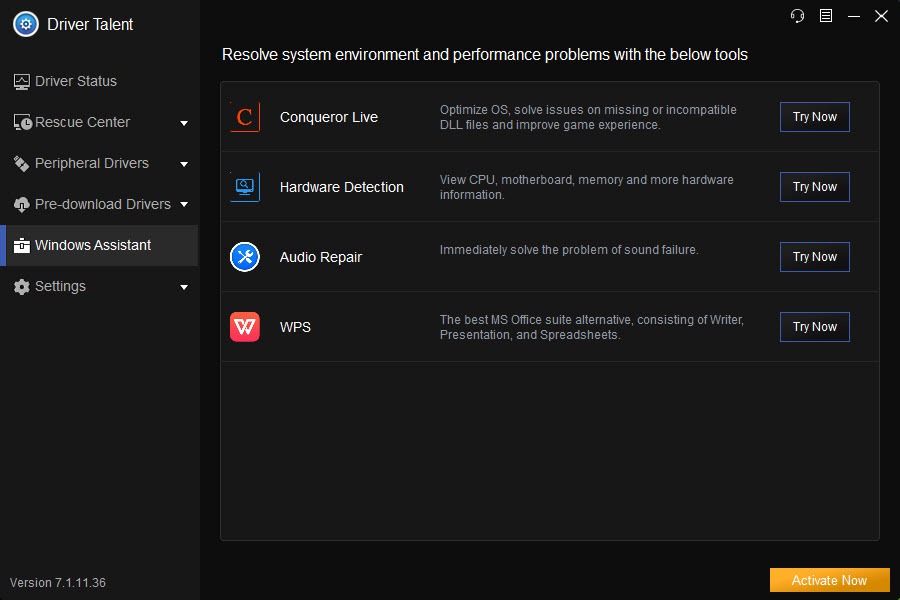
Task: Click the Settings gear icon in sidebar
Action: 22,287
